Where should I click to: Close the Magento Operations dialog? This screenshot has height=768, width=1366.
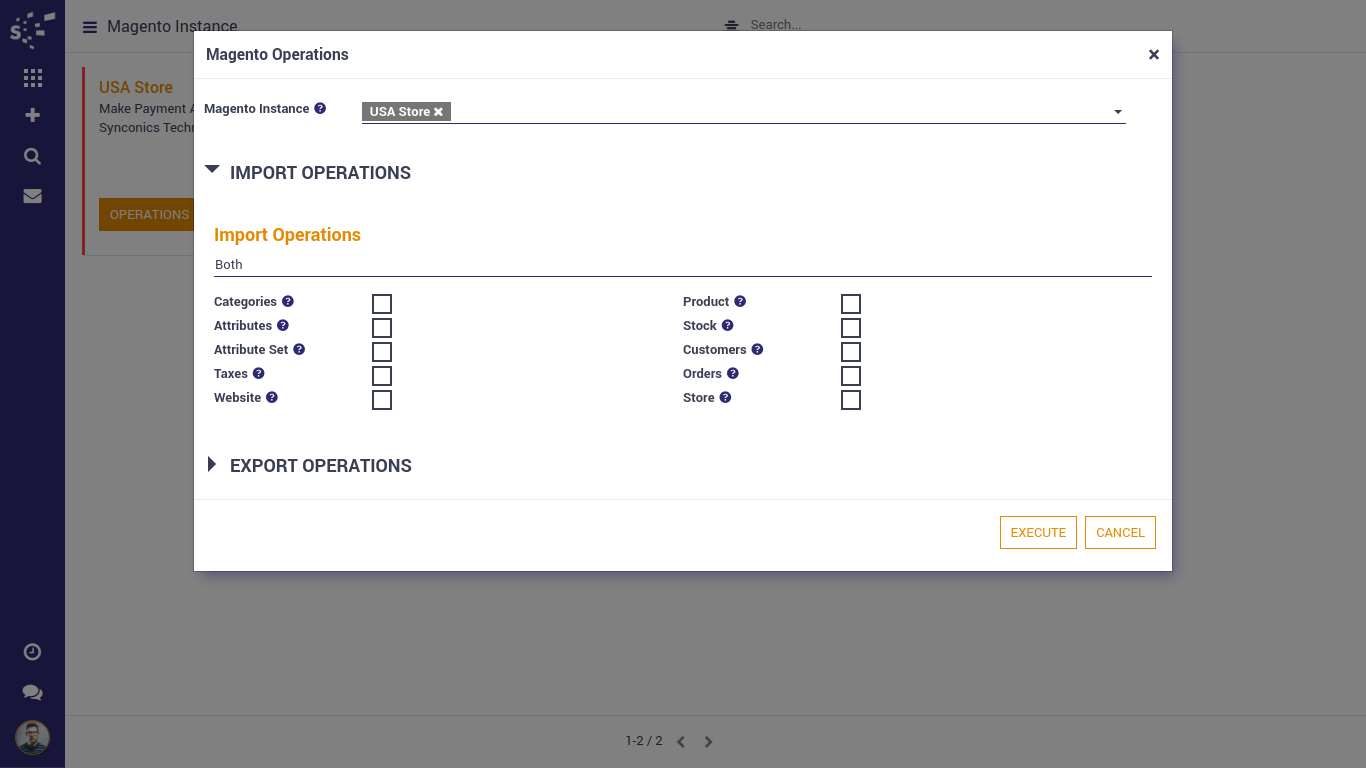pyautogui.click(x=1153, y=55)
